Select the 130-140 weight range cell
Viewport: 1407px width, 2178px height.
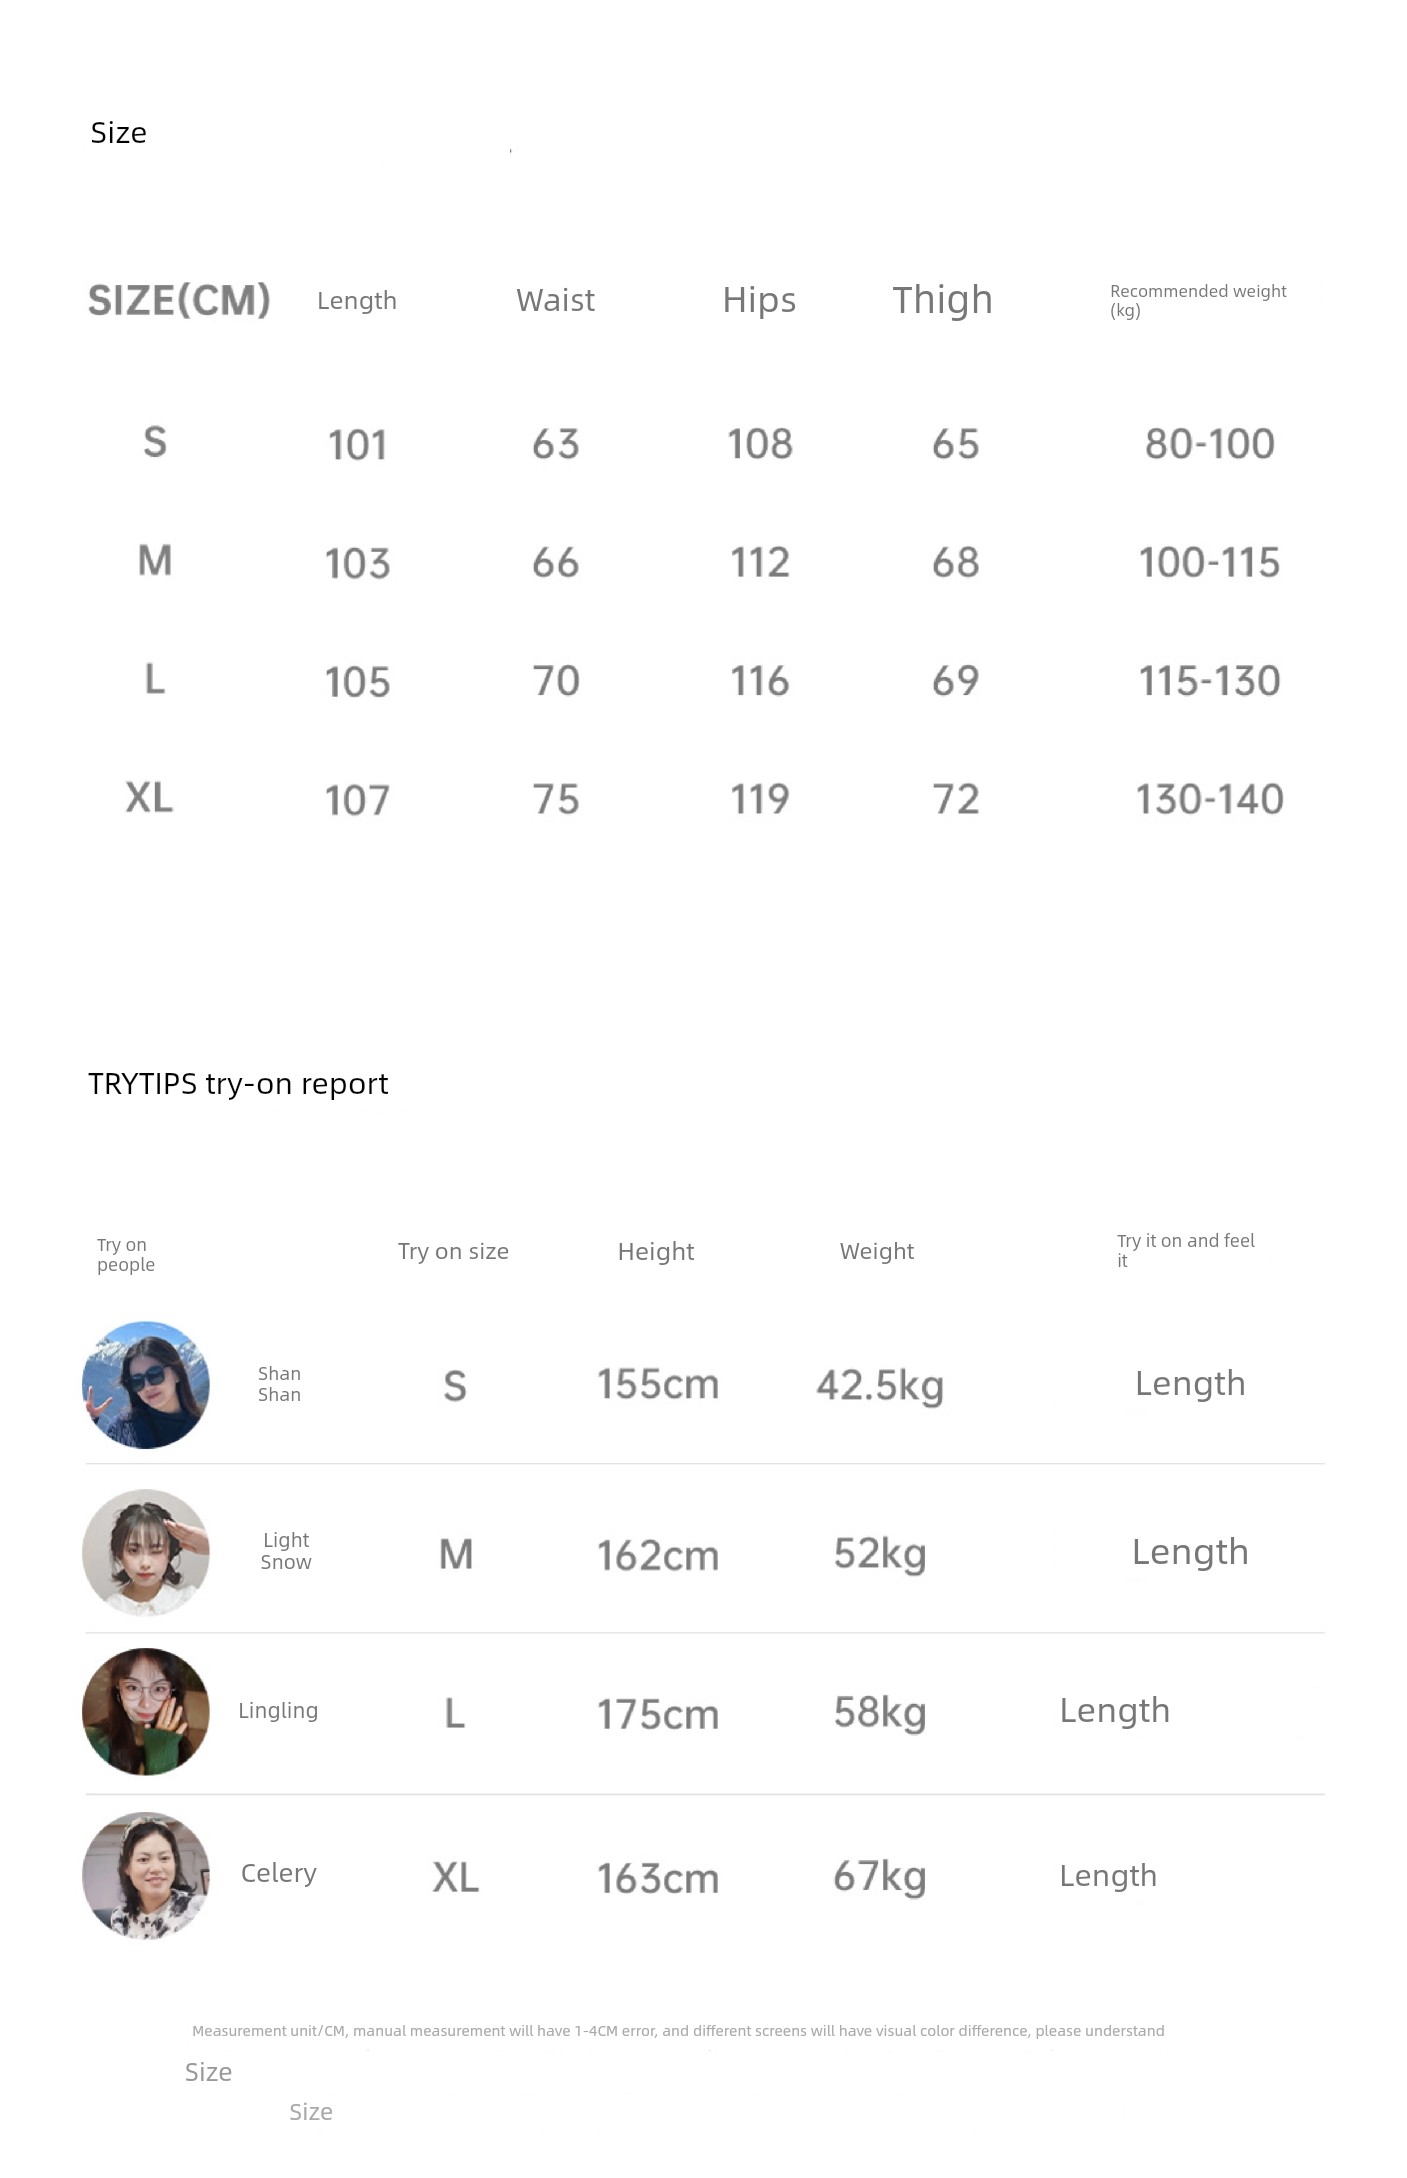1209,799
